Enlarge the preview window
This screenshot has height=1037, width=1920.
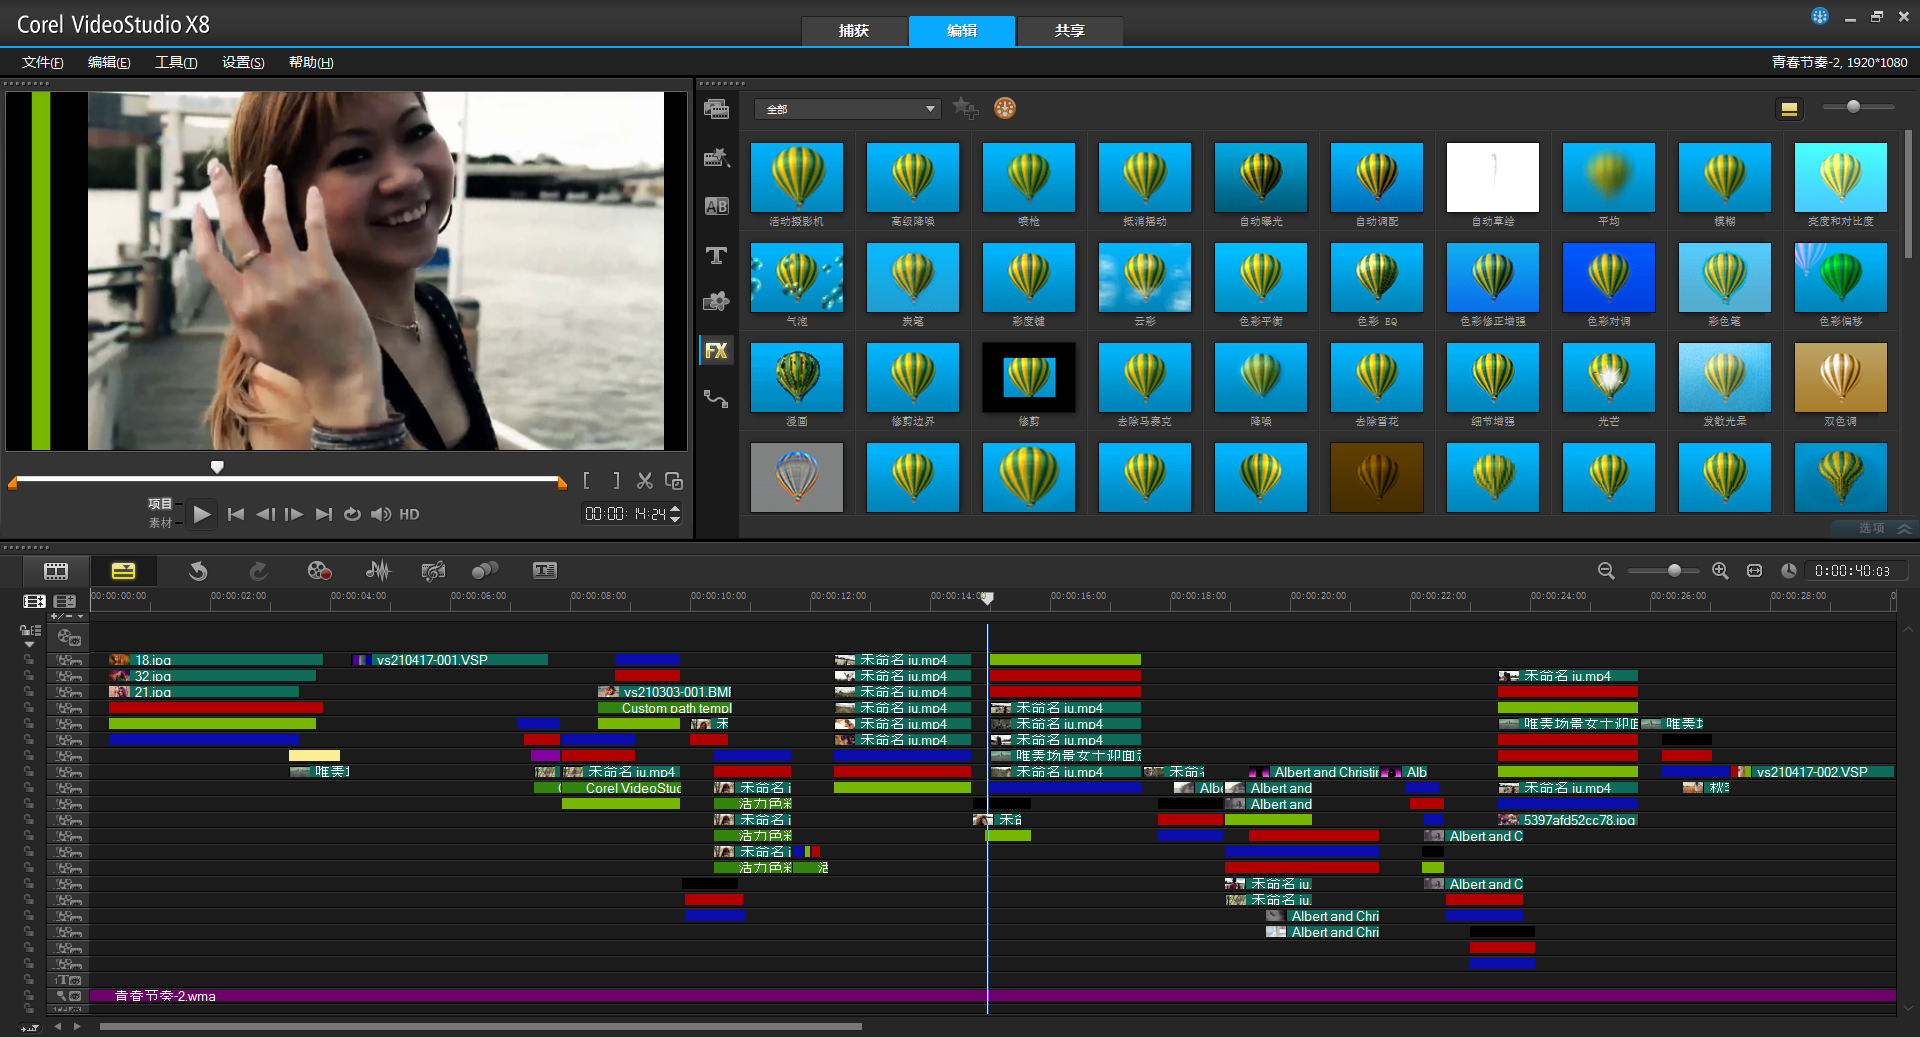pos(674,481)
